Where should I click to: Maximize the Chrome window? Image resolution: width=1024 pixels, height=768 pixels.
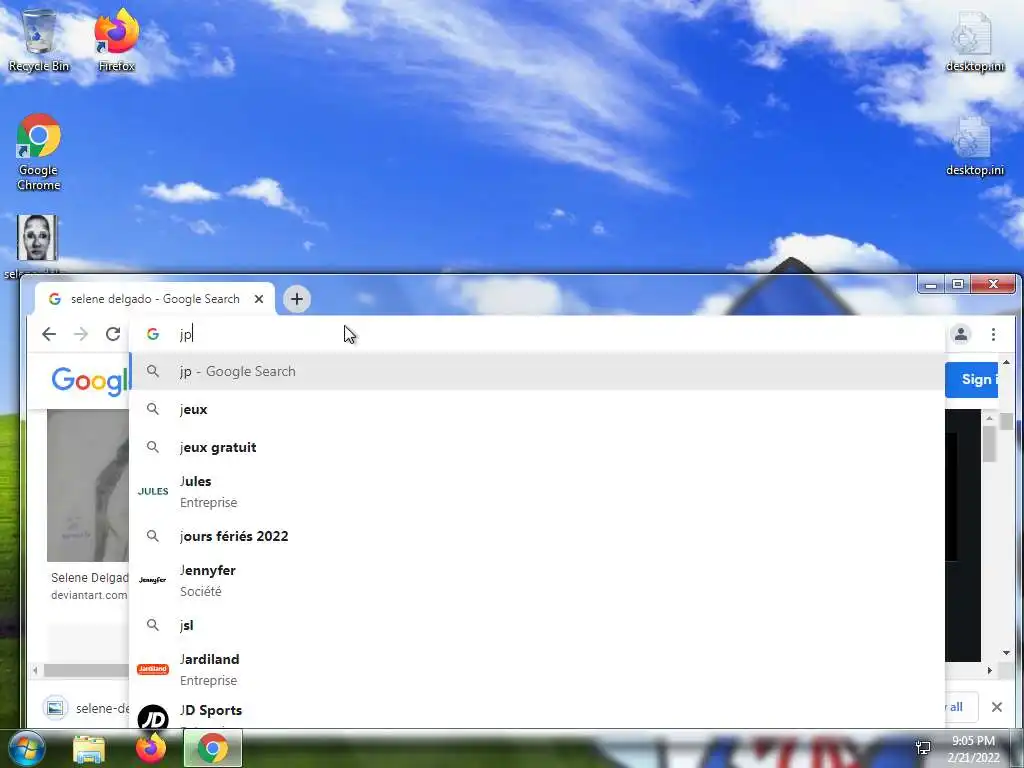(958, 284)
